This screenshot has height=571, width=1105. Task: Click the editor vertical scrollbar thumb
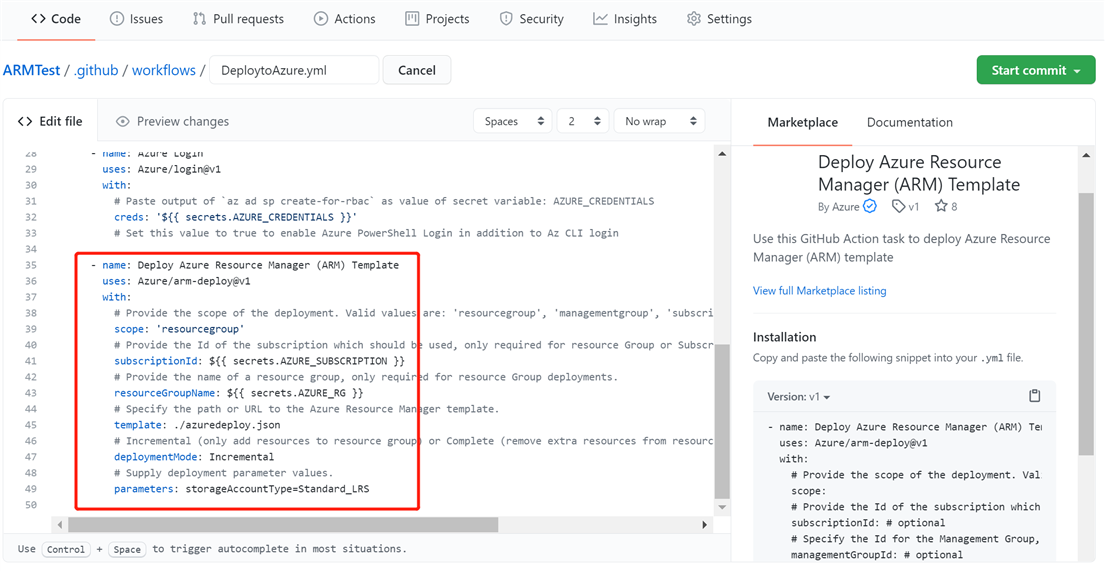coord(722,421)
